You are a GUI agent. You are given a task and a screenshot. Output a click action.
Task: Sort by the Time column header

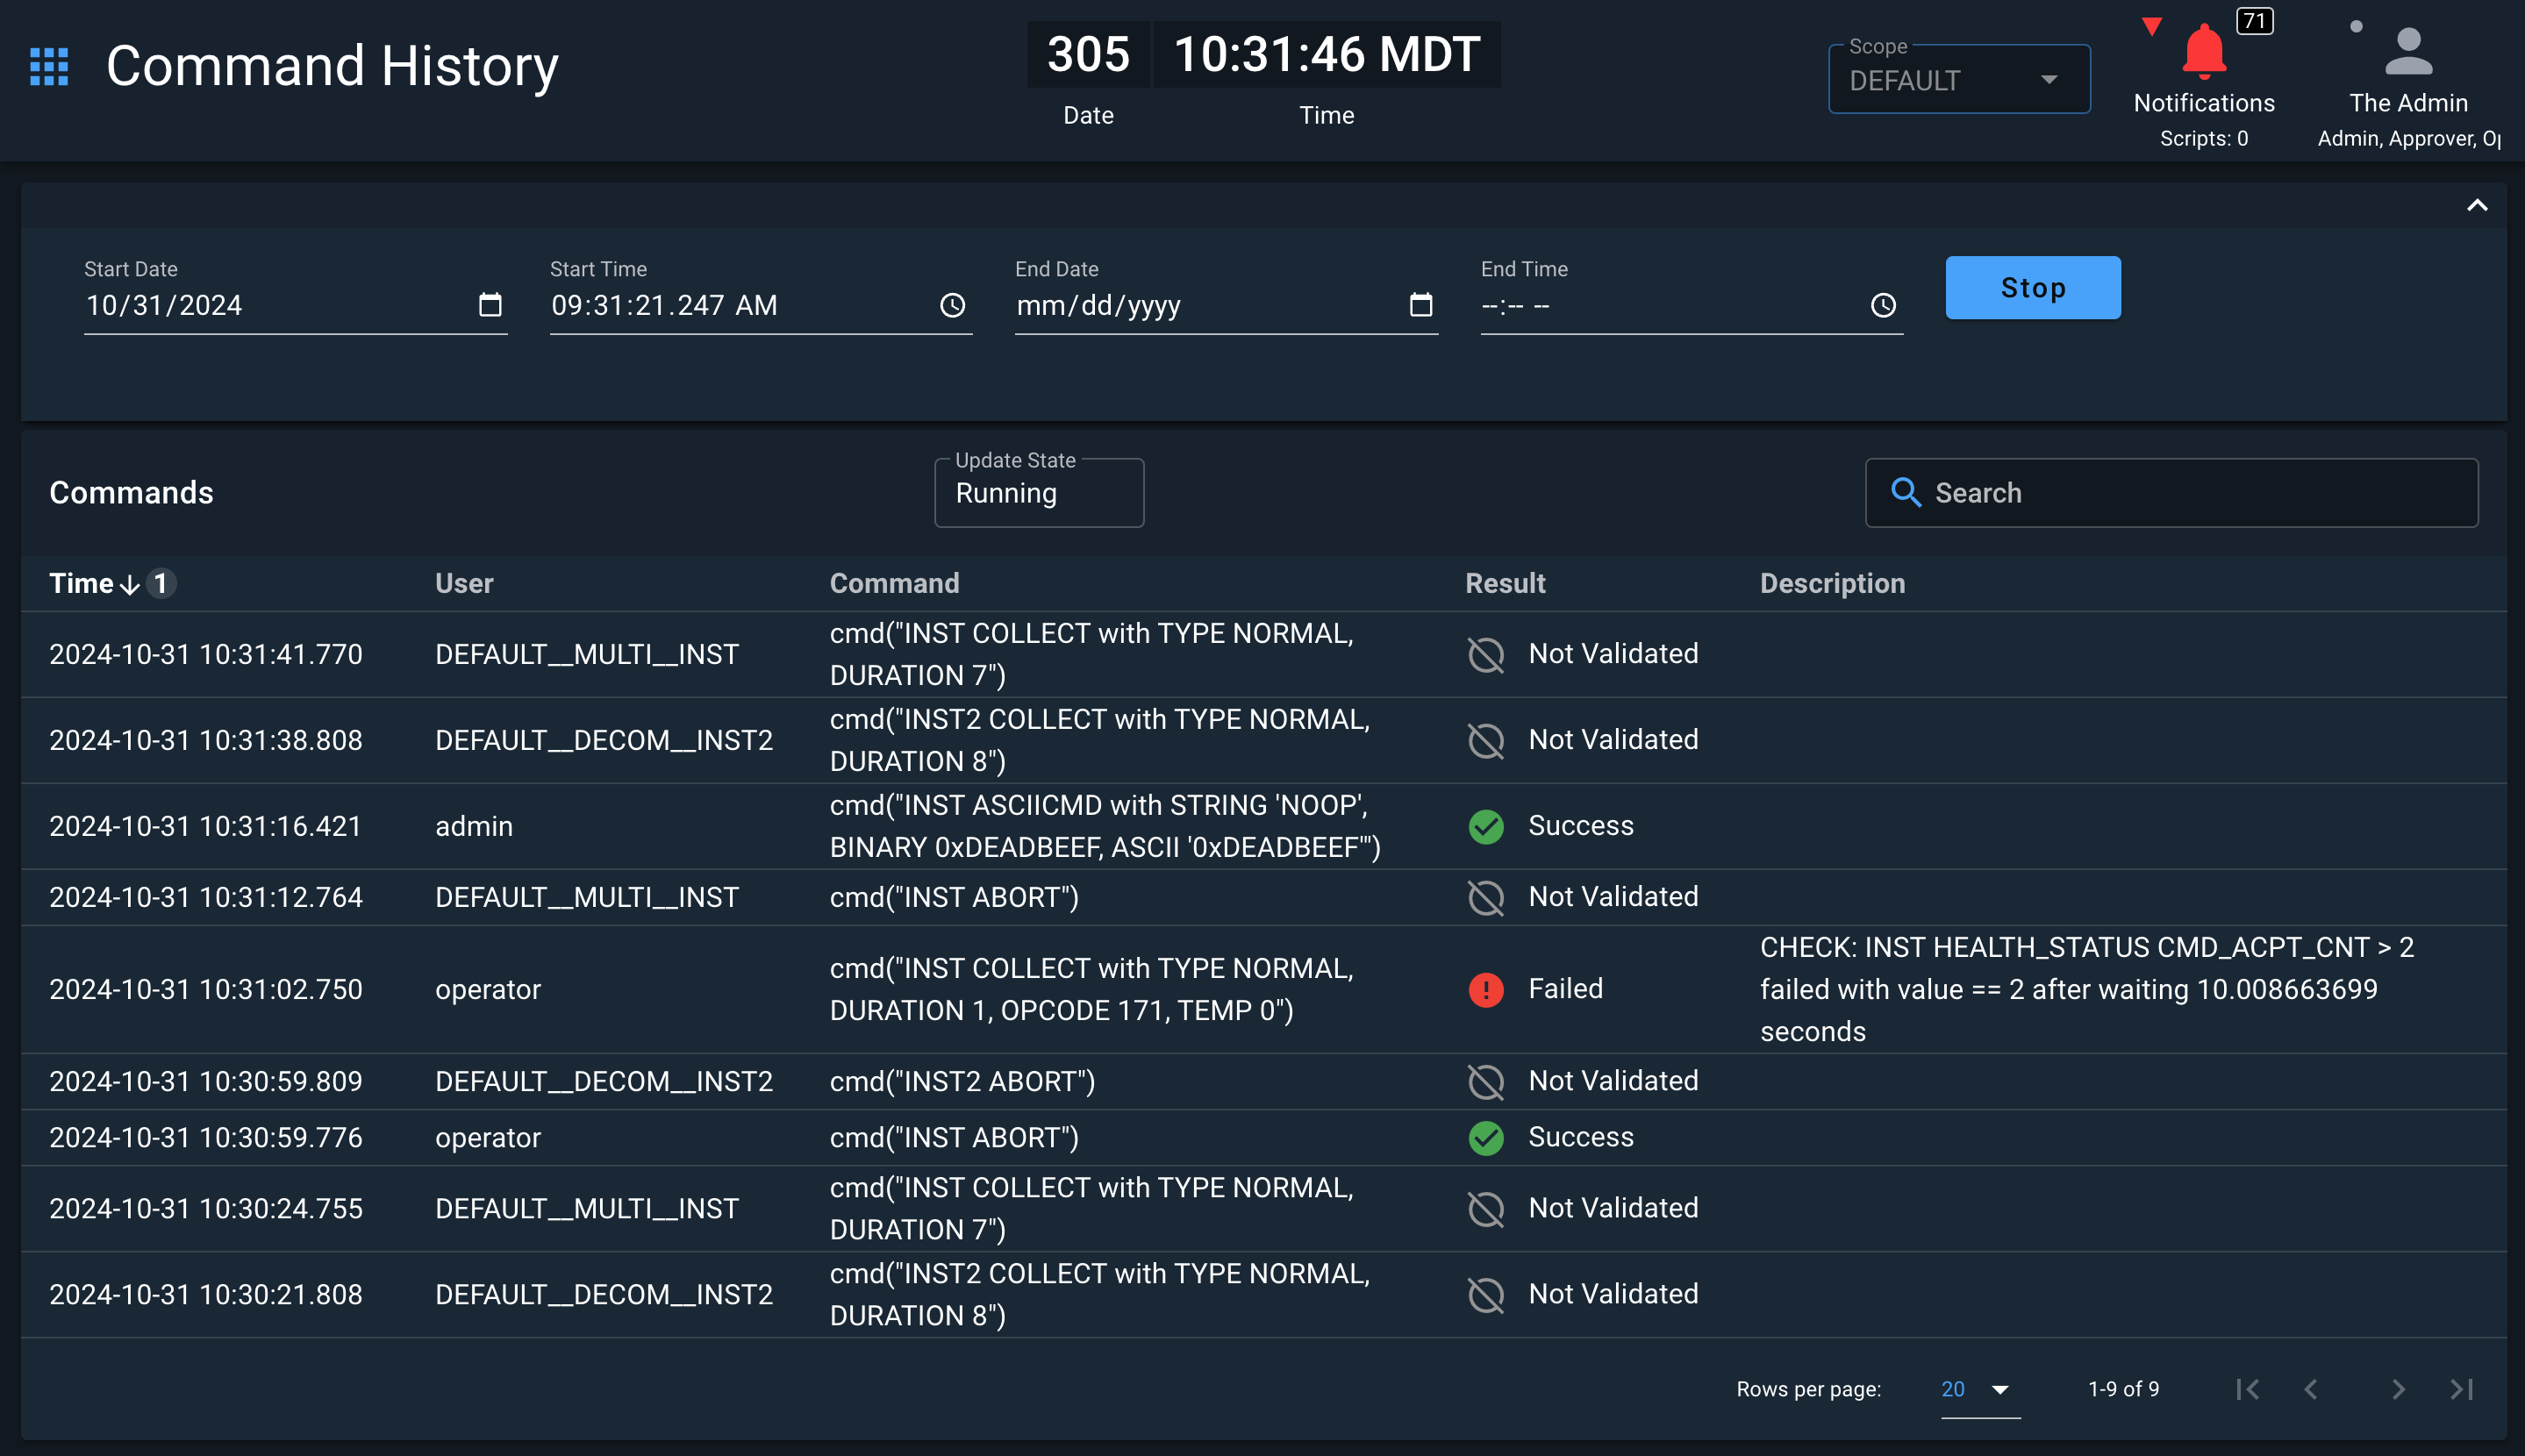click(x=81, y=583)
